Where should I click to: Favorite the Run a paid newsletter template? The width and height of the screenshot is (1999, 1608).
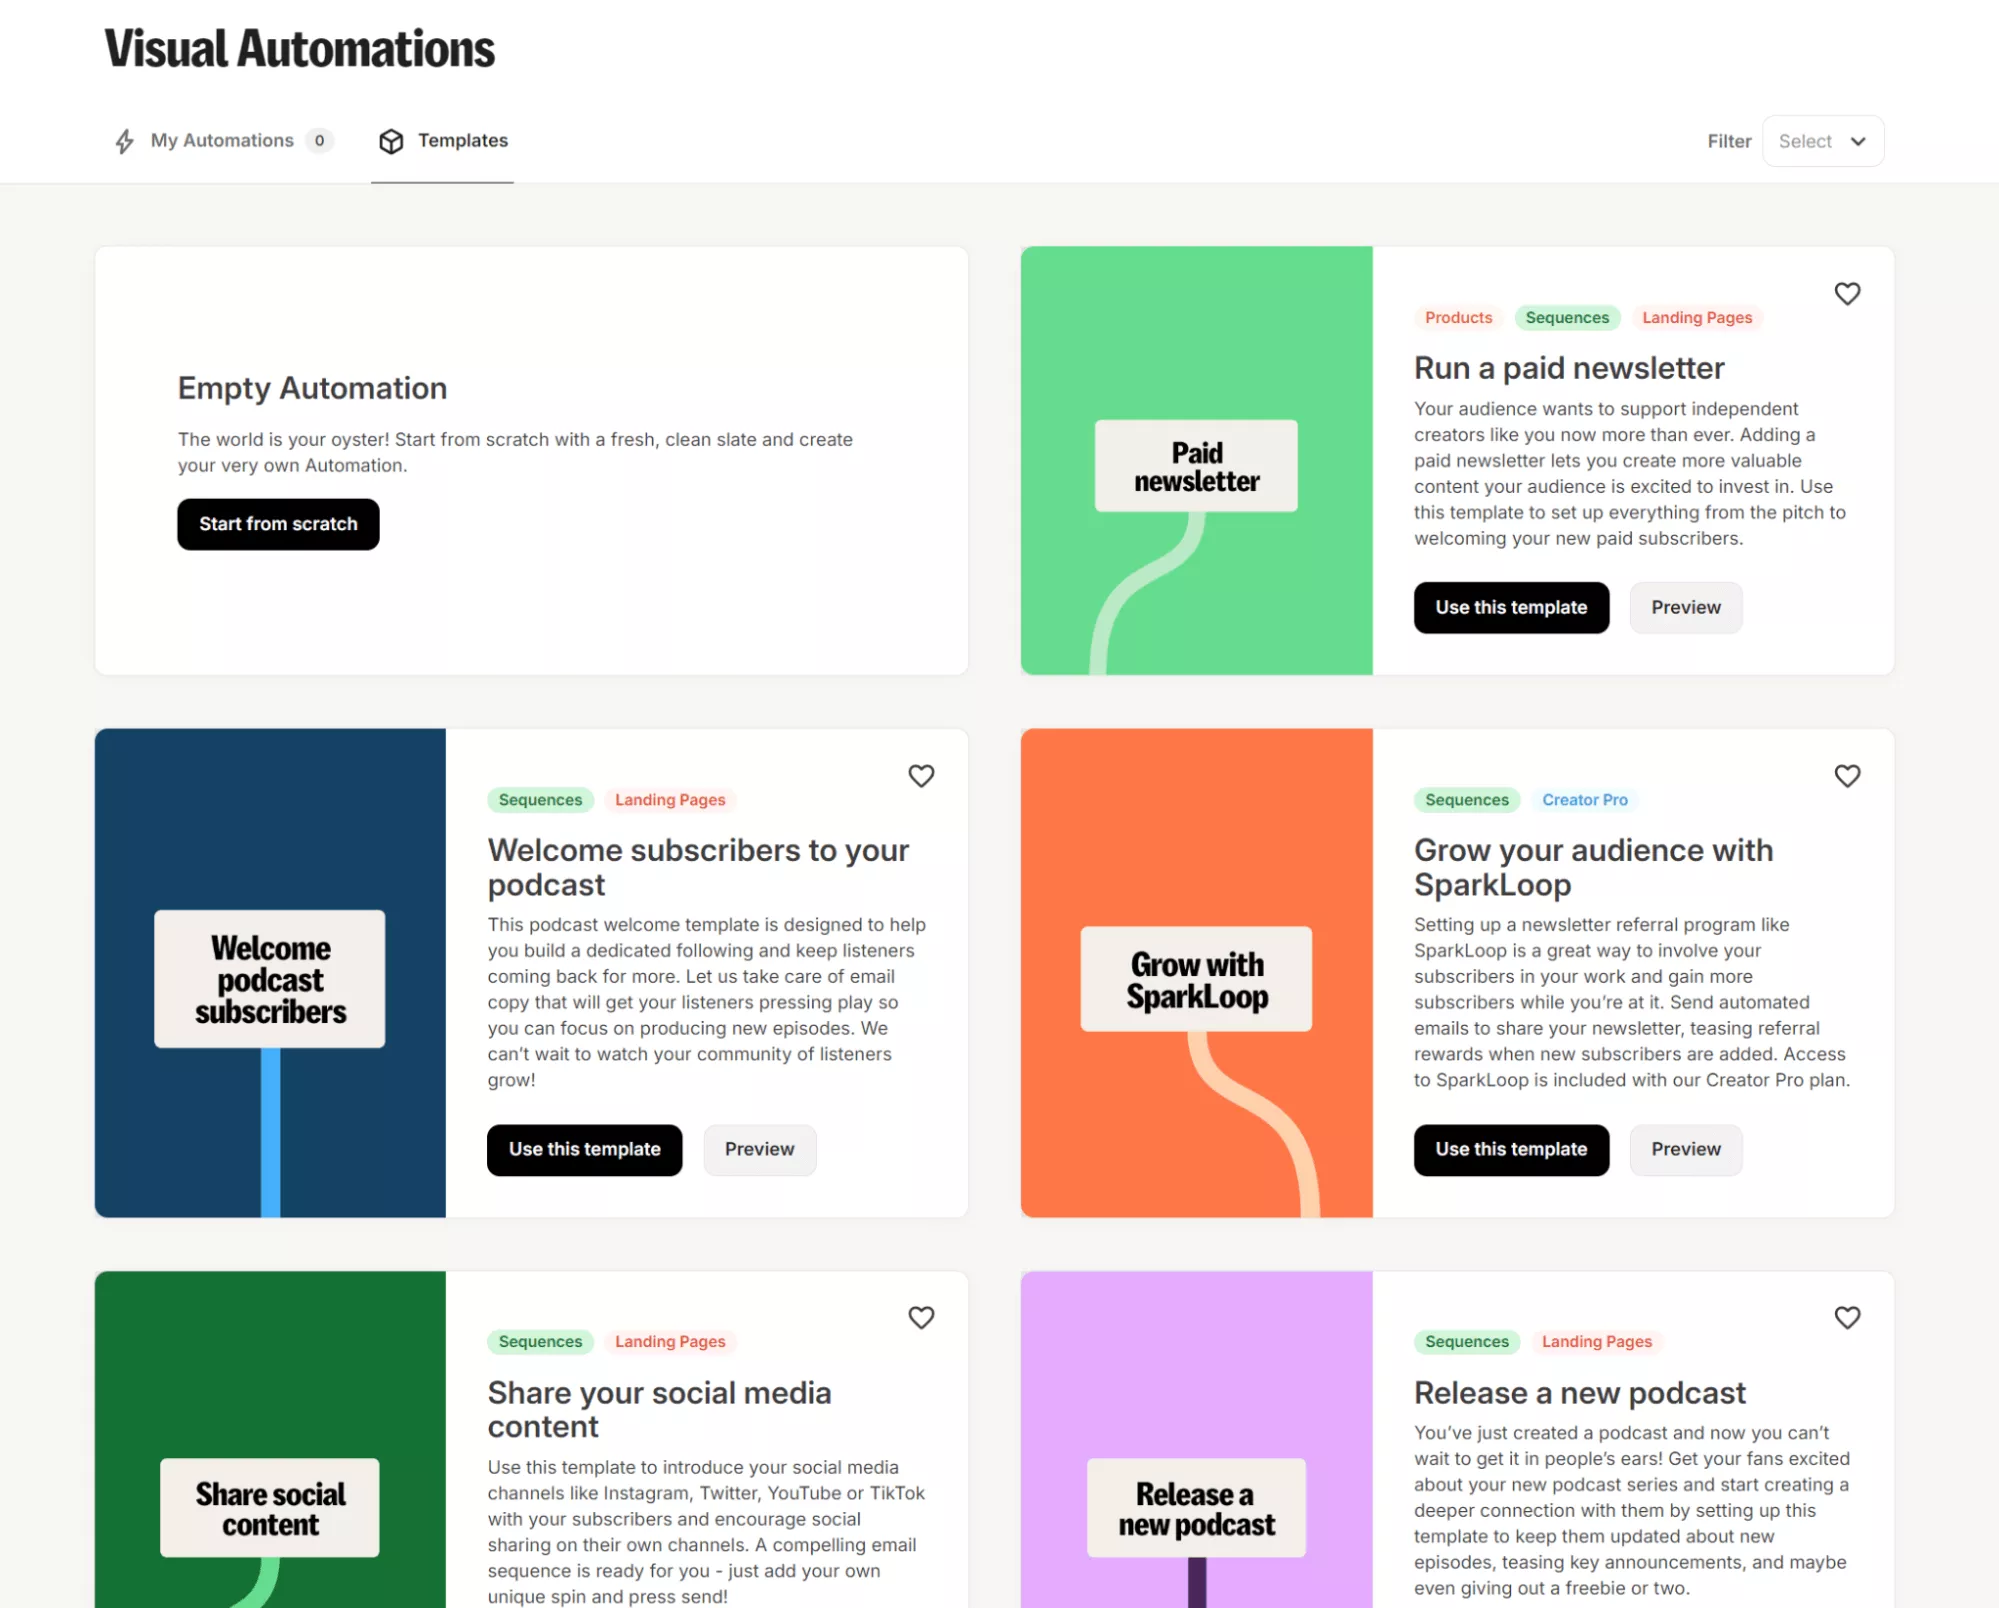(1846, 294)
